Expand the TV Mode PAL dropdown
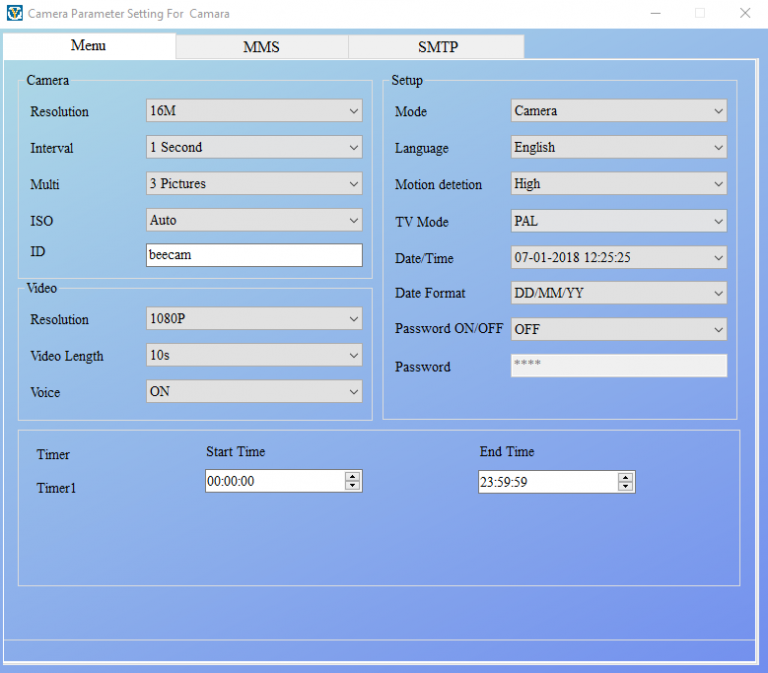Viewport: 768px width, 673px height. [618, 221]
